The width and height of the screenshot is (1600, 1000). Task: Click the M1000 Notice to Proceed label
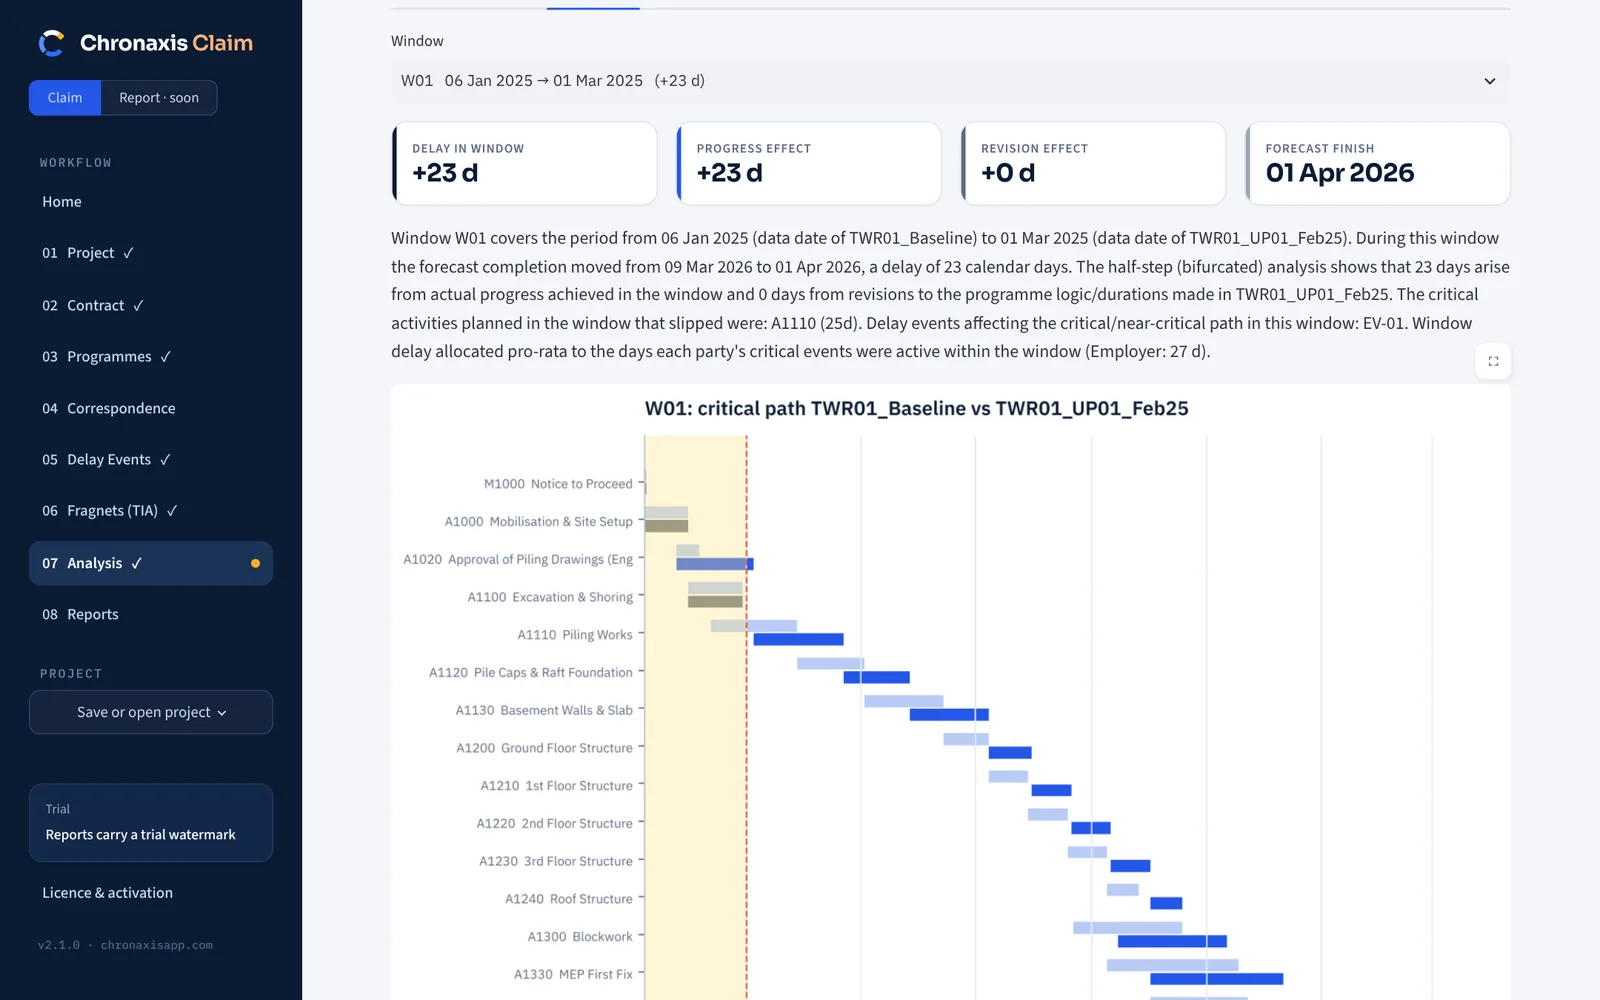tap(558, 484)
